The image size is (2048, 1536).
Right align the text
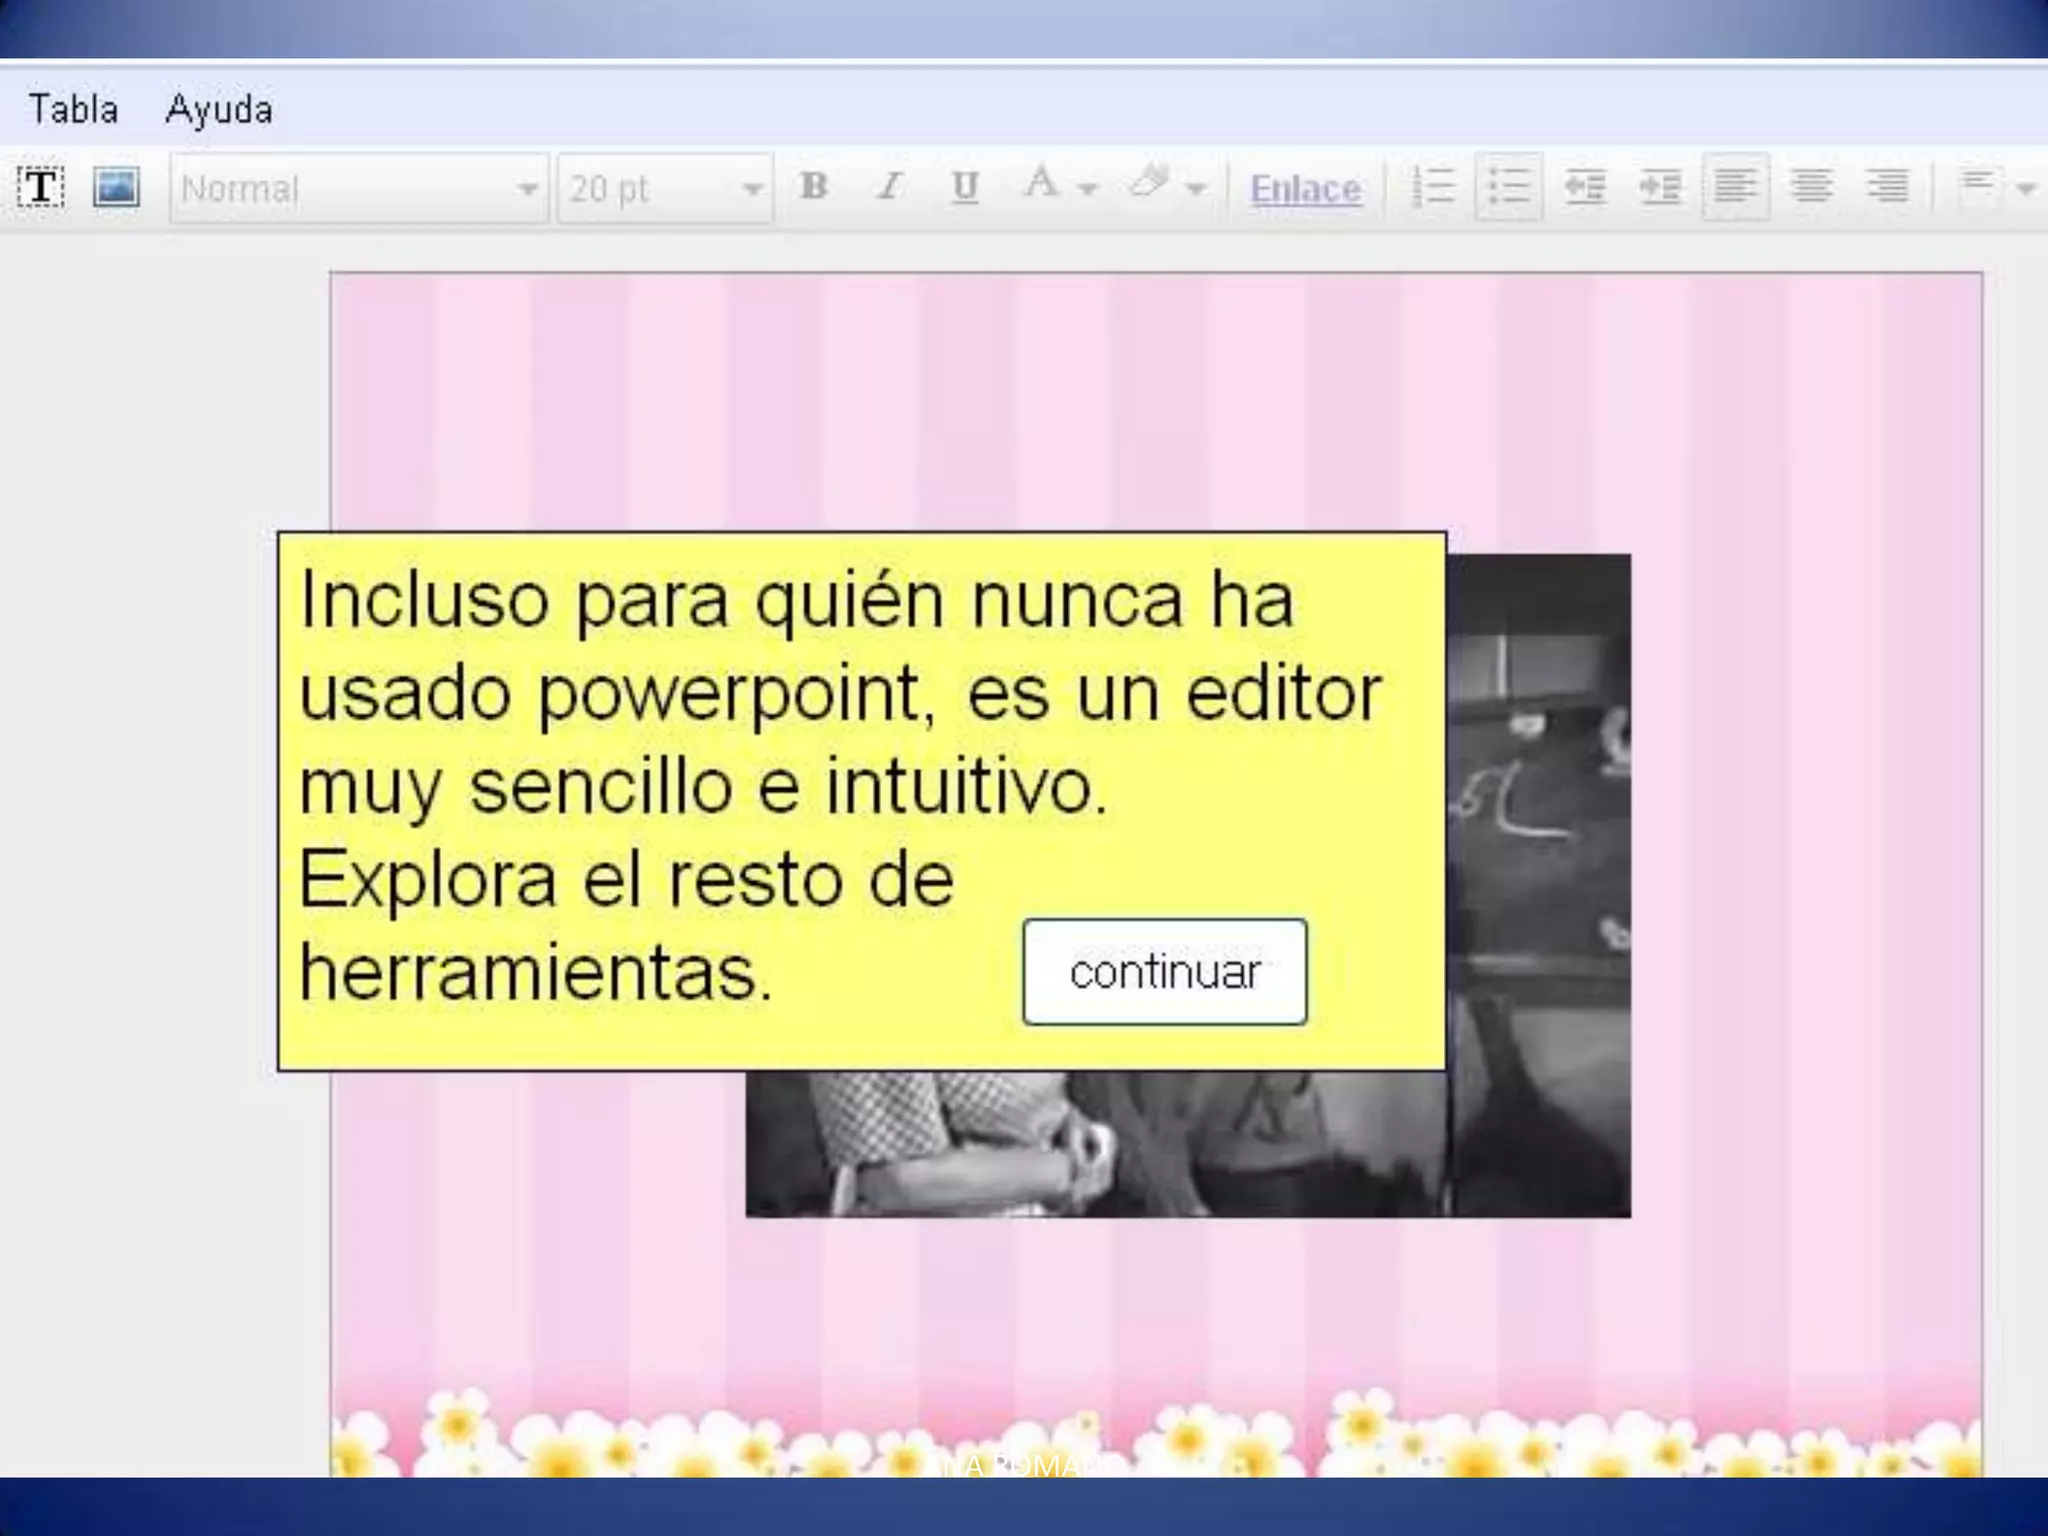(1887, 187)
